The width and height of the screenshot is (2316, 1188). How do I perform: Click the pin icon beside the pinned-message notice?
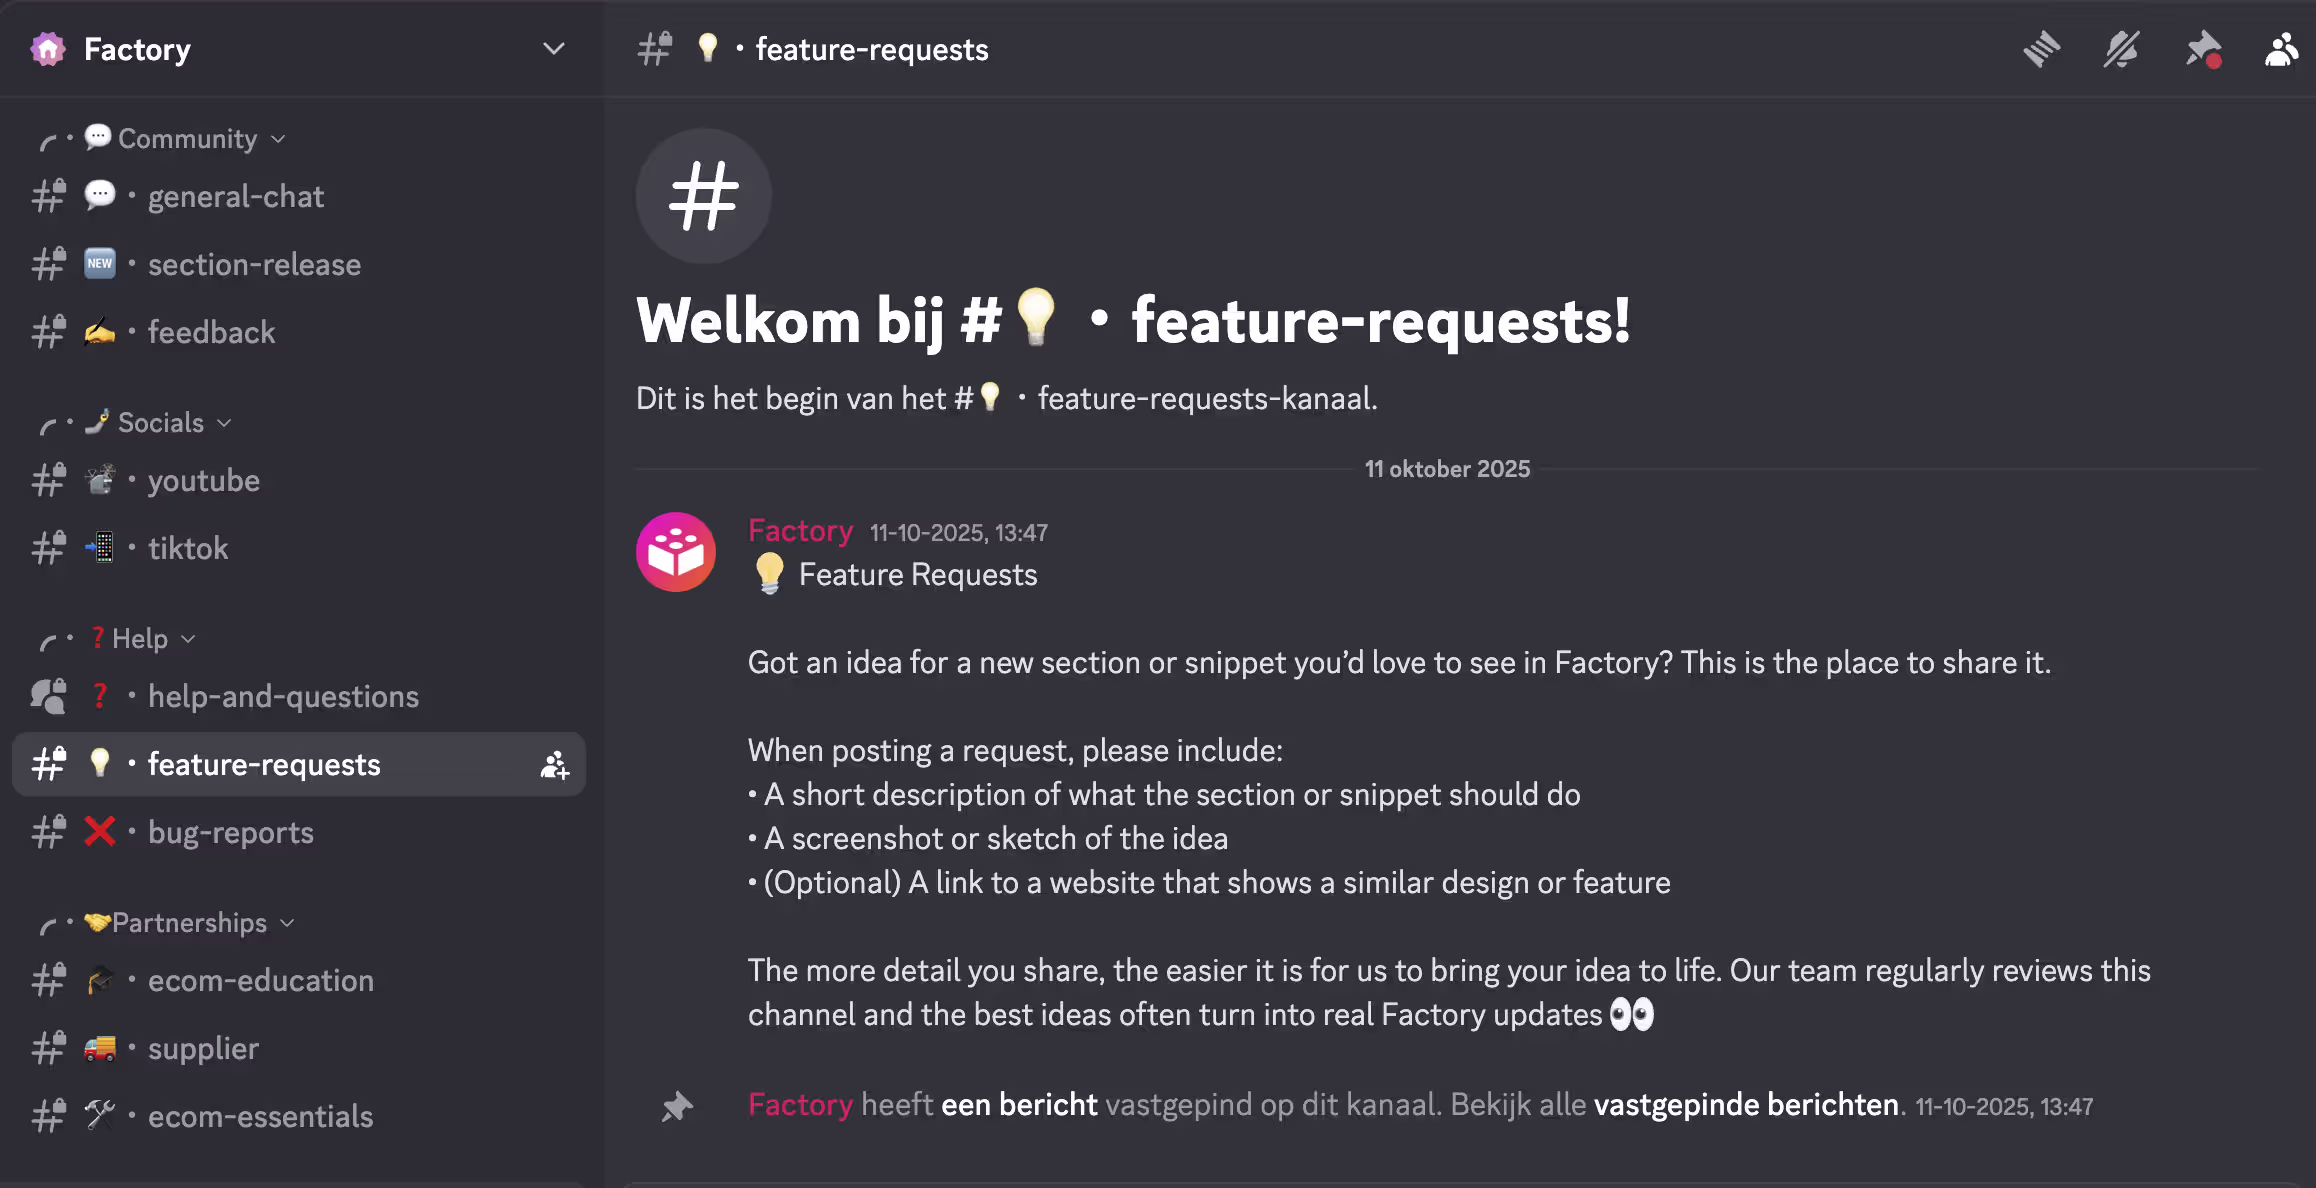tap(676, 1107)
